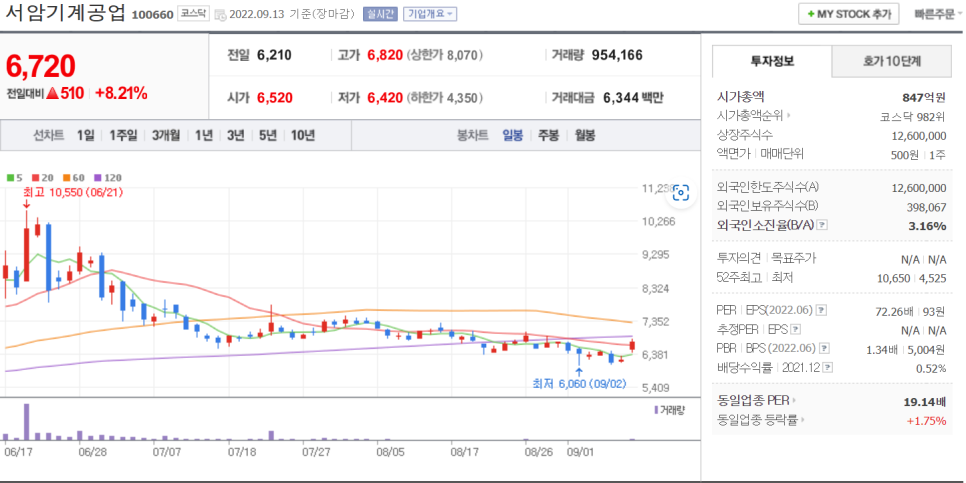Click the help icon next to 배당수익률 2021.12
The height and width of the screenshot is (483, 966).
[x=828, y=368]
